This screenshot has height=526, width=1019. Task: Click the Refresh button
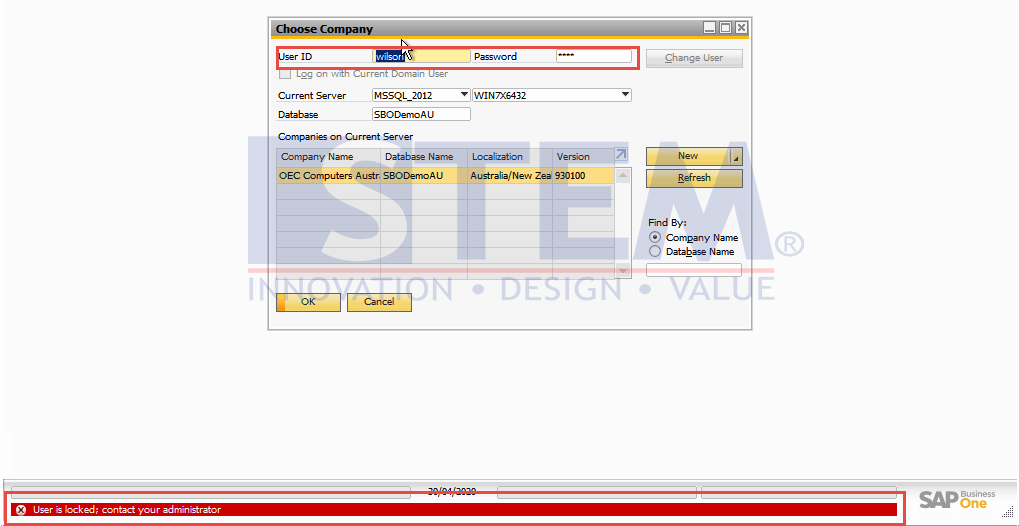(694, 178)
